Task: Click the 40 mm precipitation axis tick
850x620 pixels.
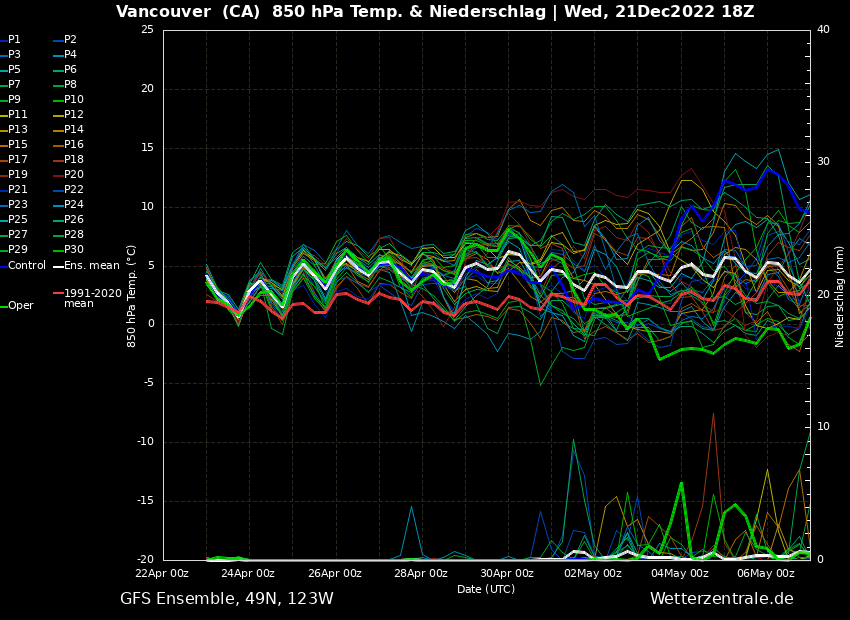Action: point(823,30)
